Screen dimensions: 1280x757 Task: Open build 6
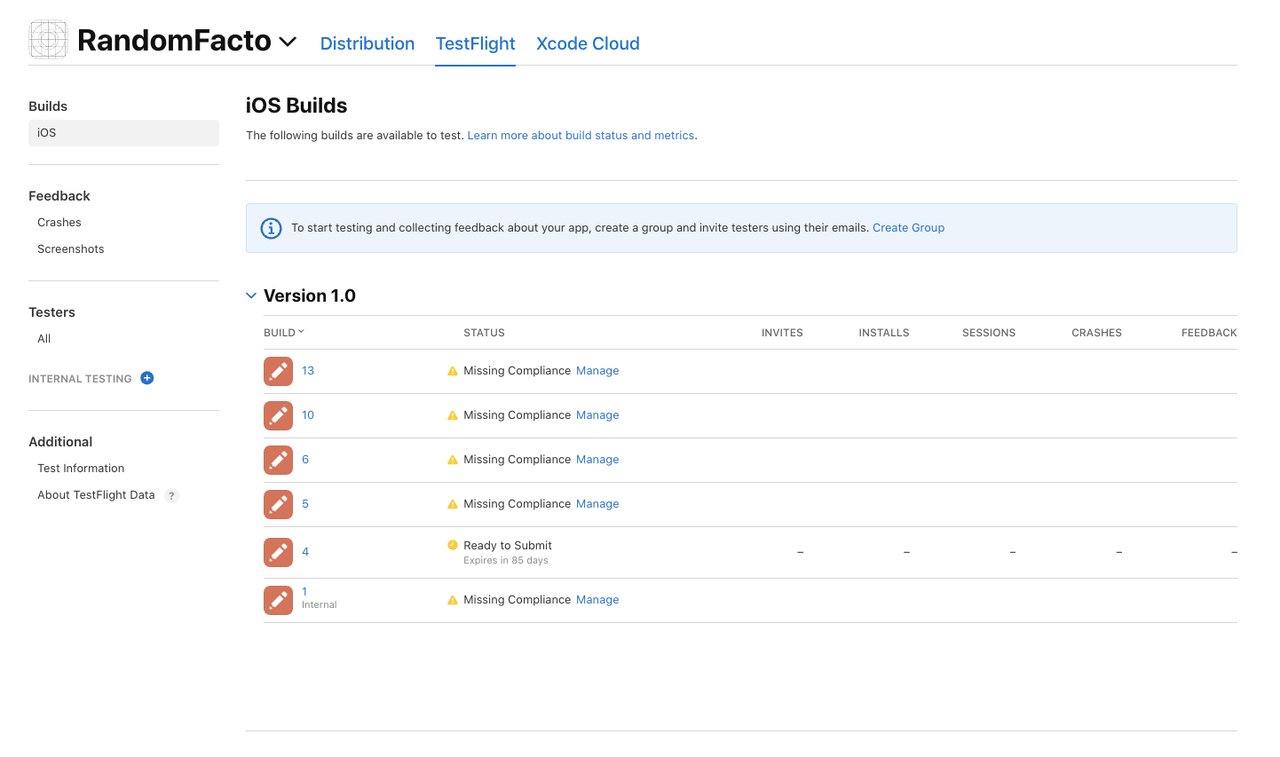tap(305, 460)
